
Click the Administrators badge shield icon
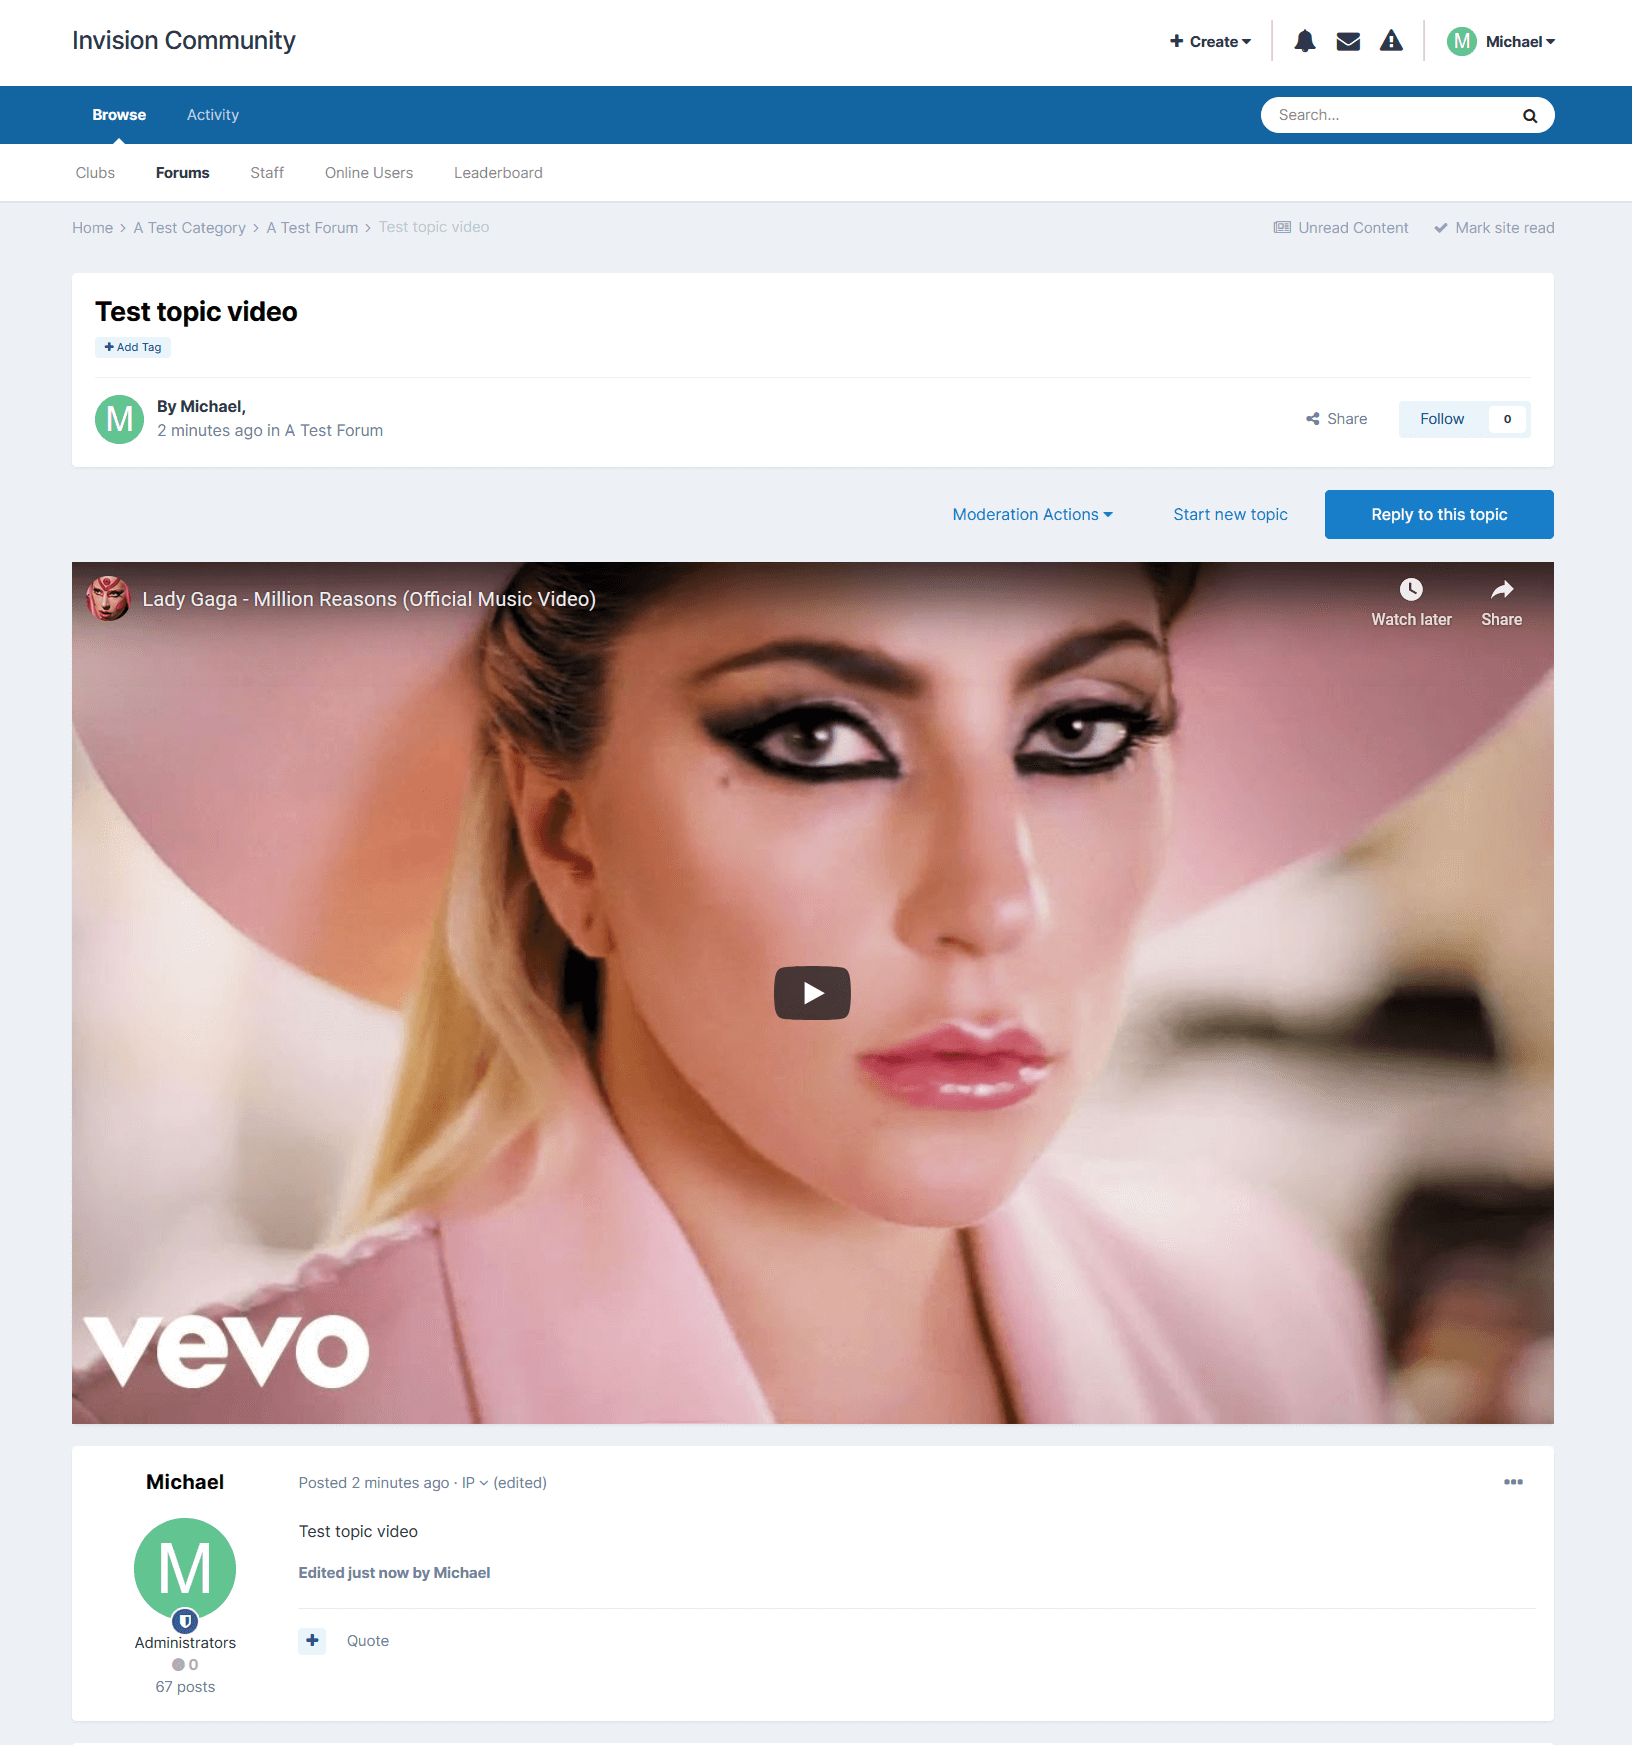(185, 1620)
